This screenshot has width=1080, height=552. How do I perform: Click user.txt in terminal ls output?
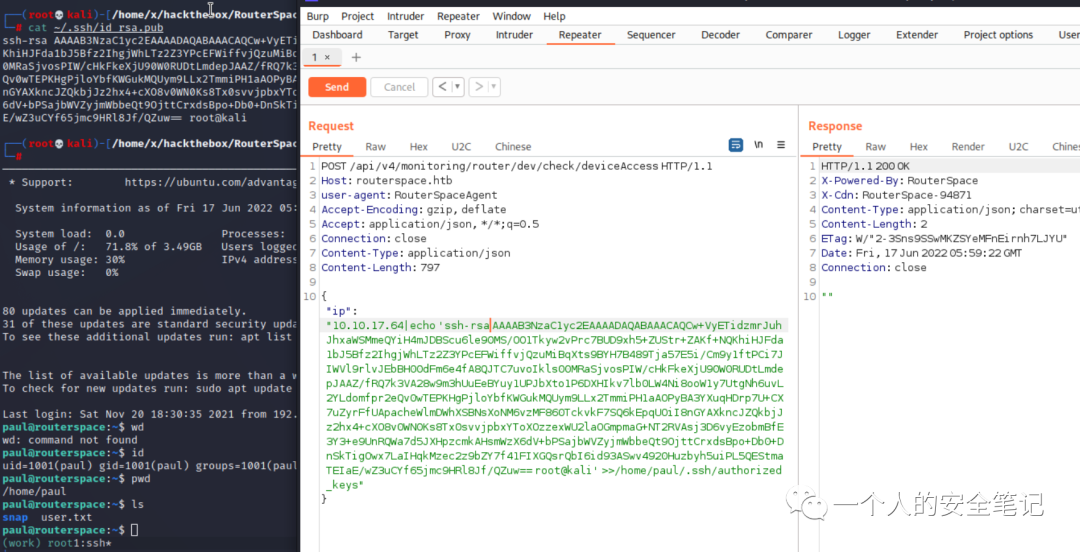tap(66, 518)
